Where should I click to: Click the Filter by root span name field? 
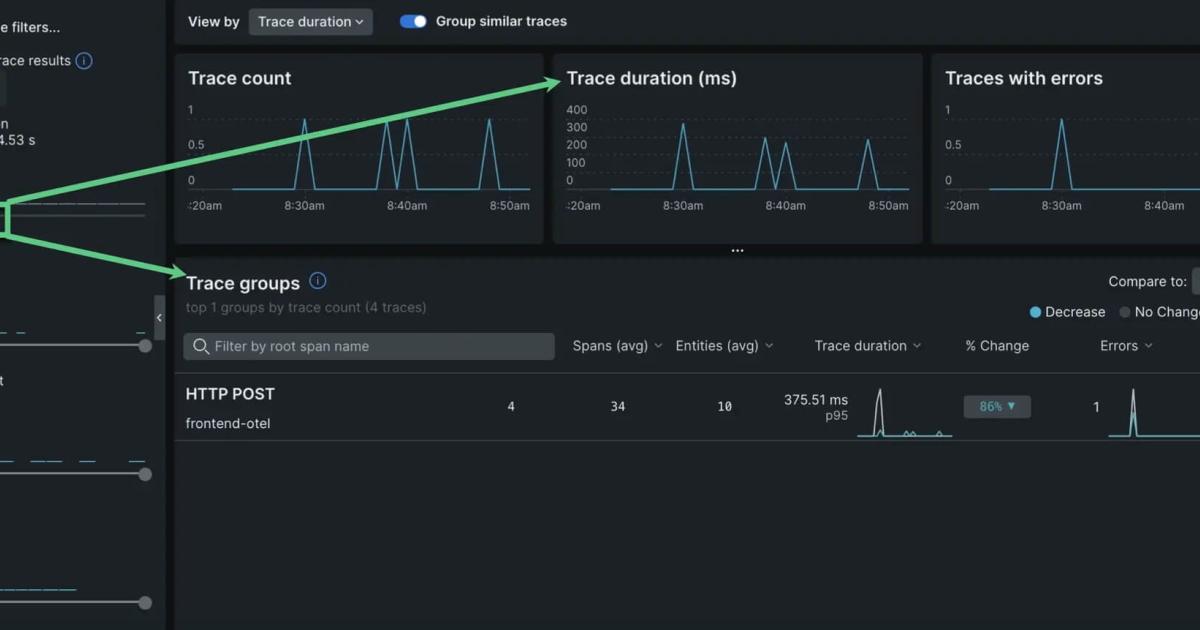[x=369, y=346]
